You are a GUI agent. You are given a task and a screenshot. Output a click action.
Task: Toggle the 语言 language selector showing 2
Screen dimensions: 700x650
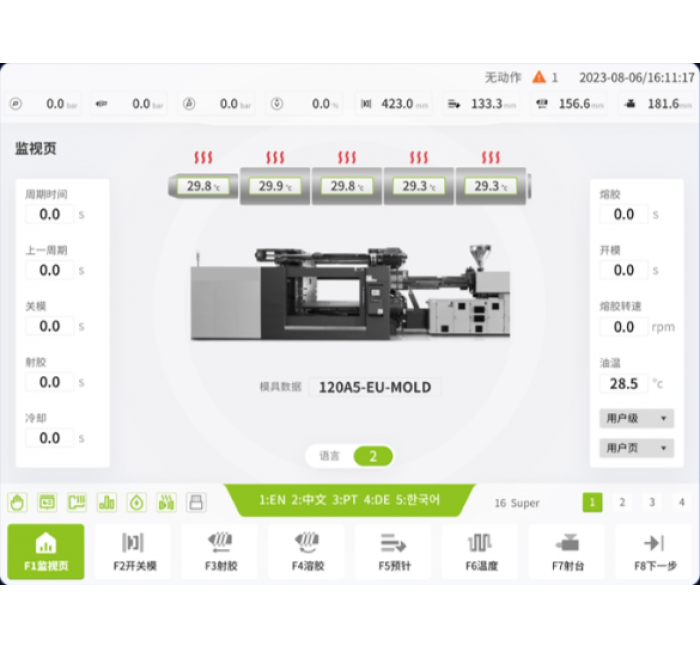[x=372, y=456]
